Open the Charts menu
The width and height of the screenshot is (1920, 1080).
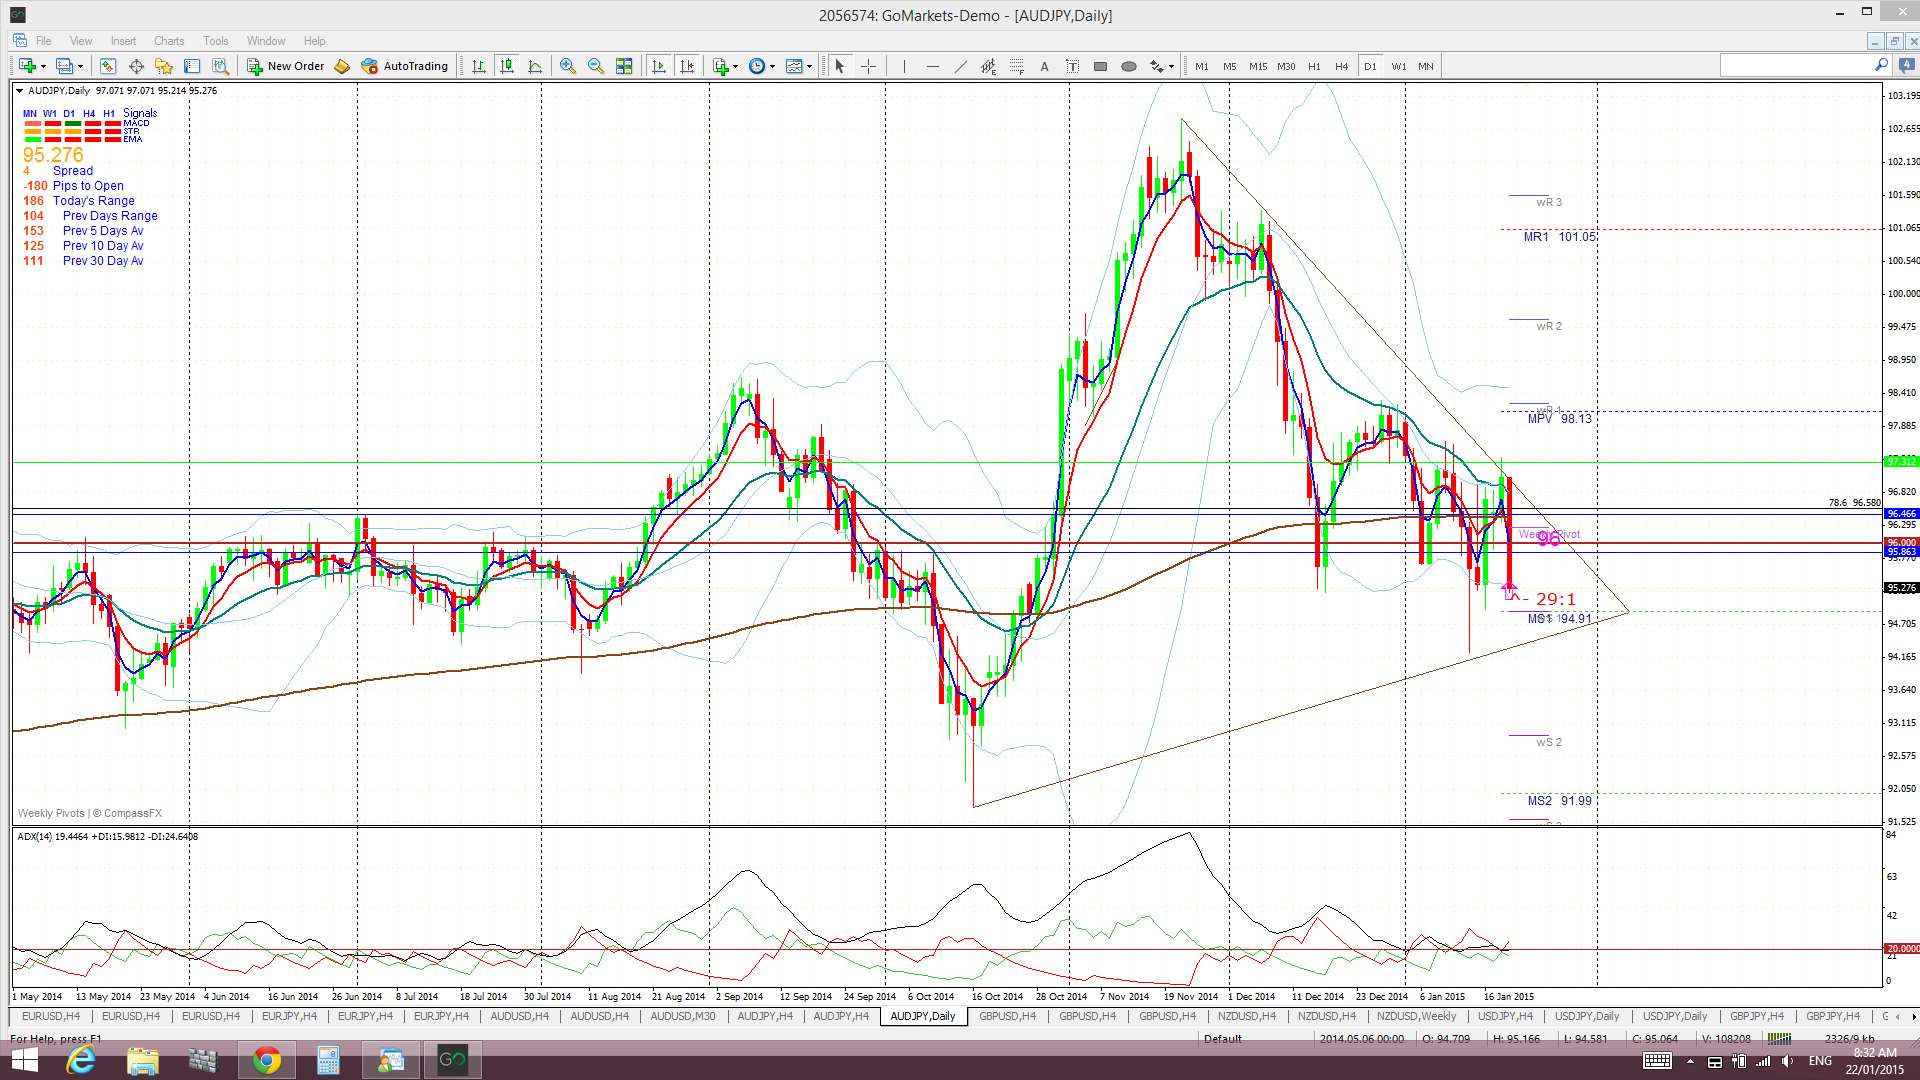pyautogui.click(x=168, y=41)
